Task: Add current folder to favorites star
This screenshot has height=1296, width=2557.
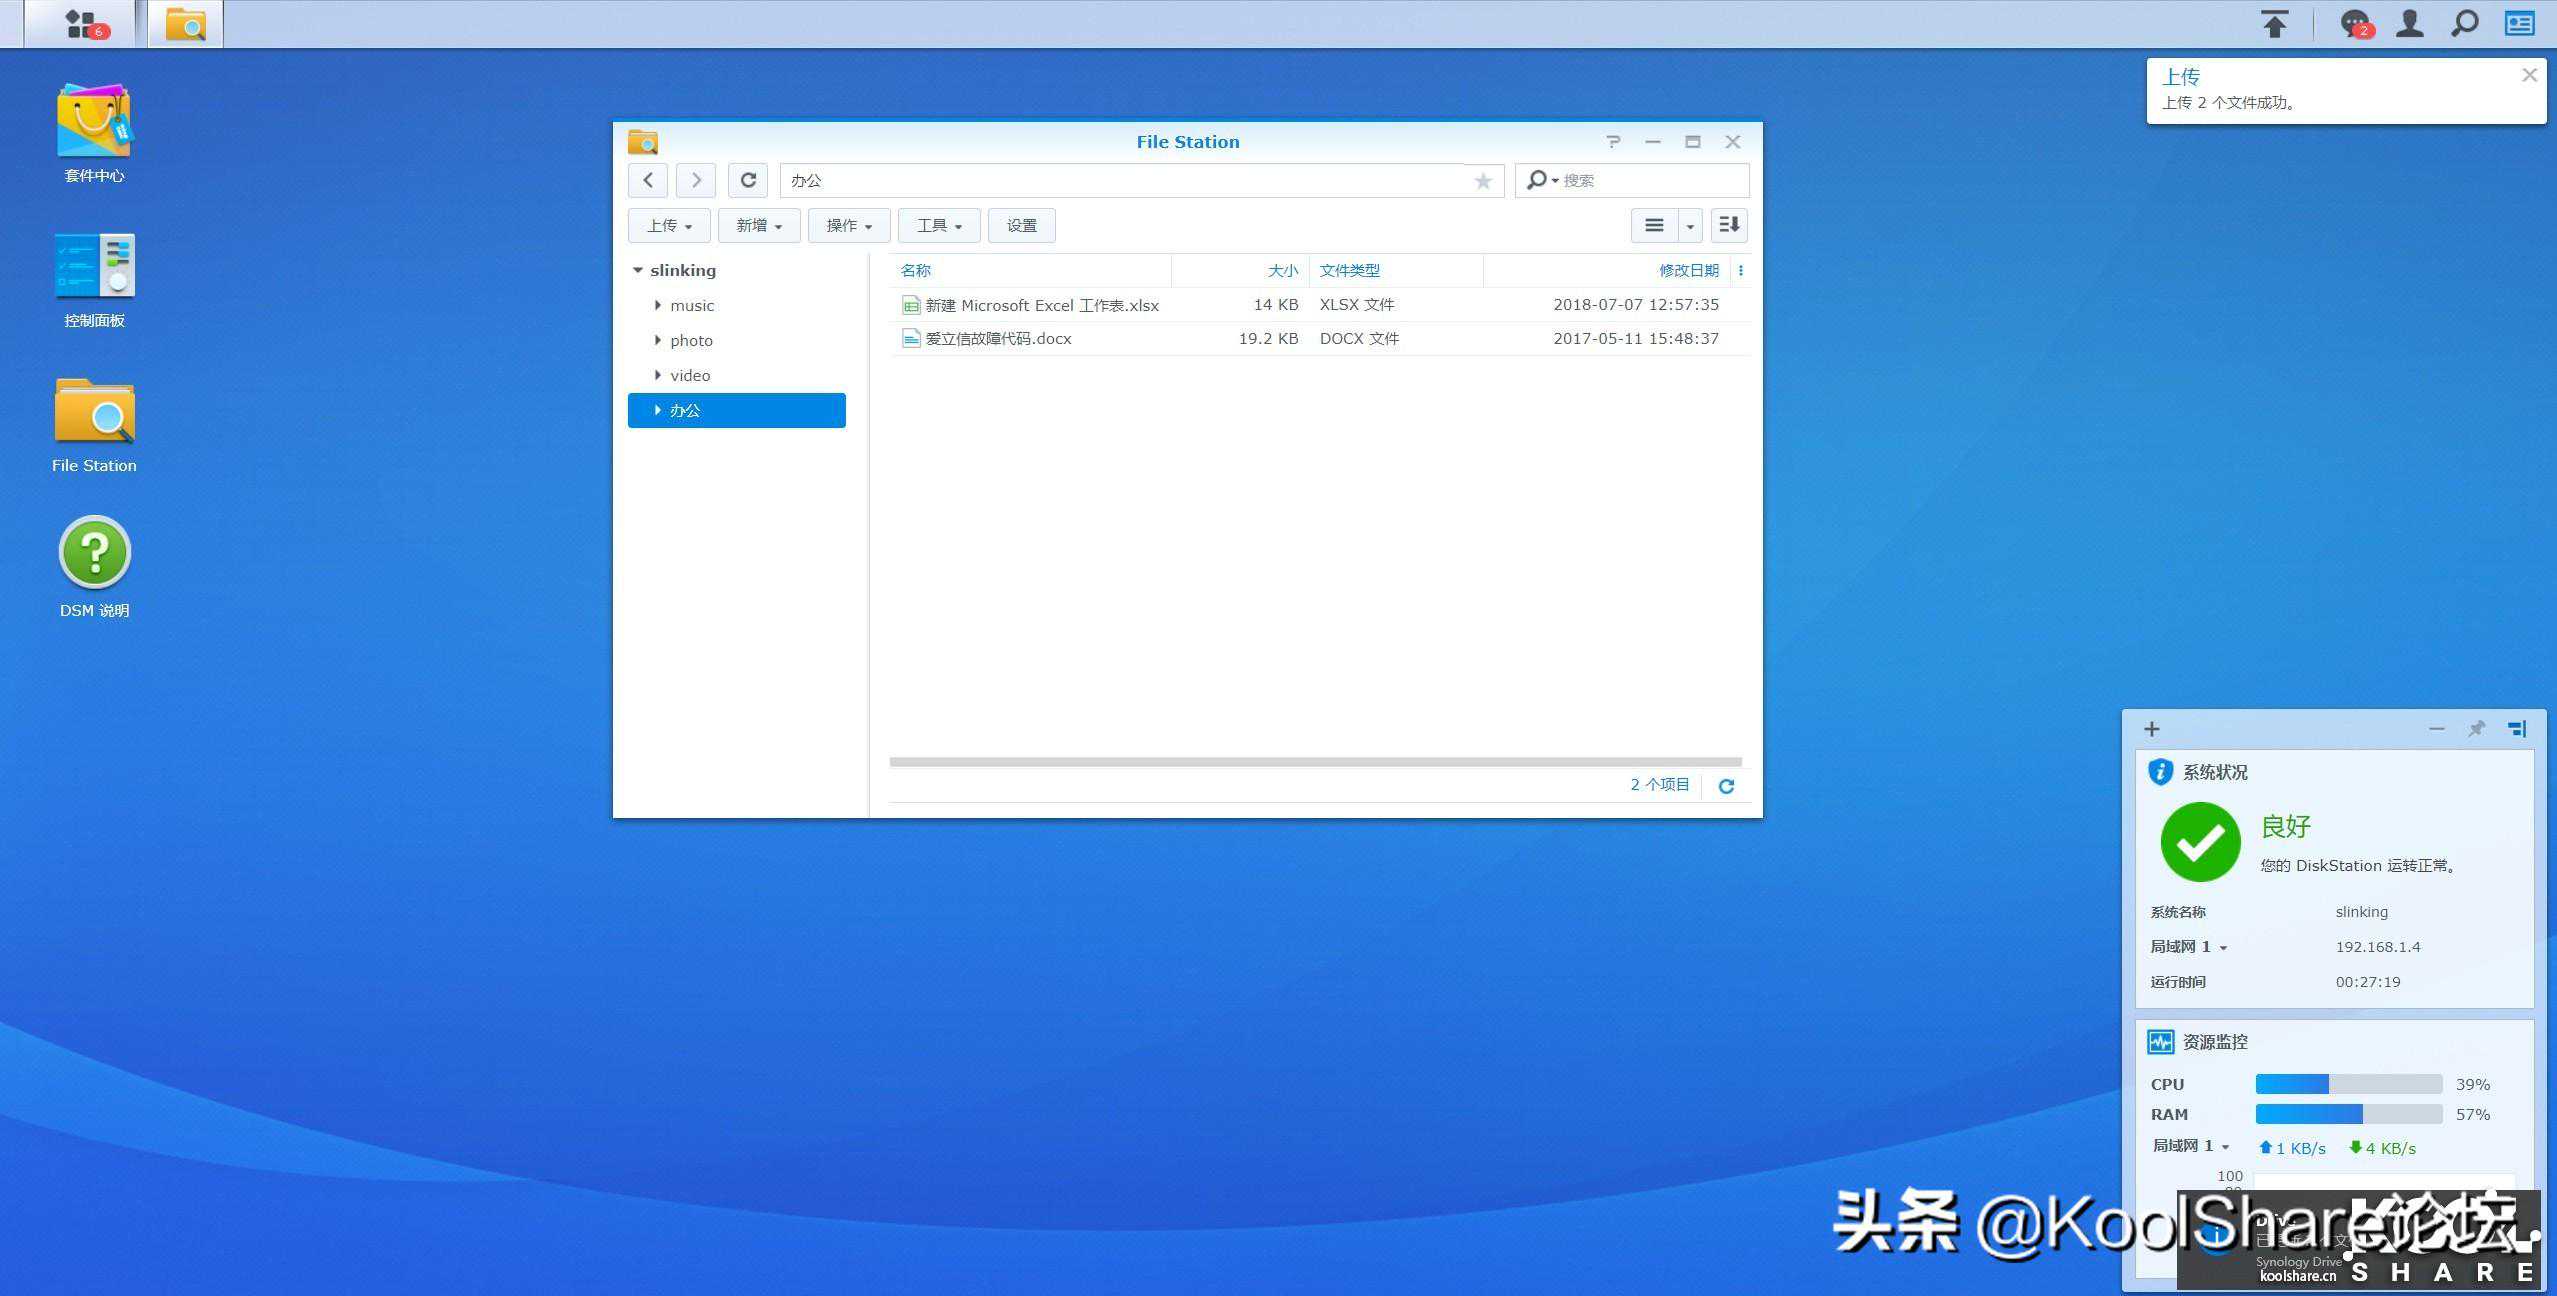Action: (1483, 181)
